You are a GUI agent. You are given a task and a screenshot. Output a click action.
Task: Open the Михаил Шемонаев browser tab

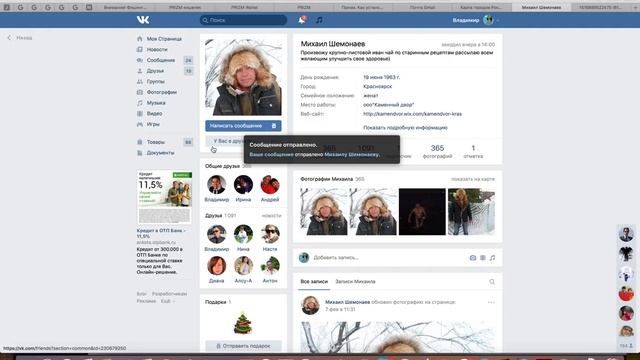[x=541, y=7]
